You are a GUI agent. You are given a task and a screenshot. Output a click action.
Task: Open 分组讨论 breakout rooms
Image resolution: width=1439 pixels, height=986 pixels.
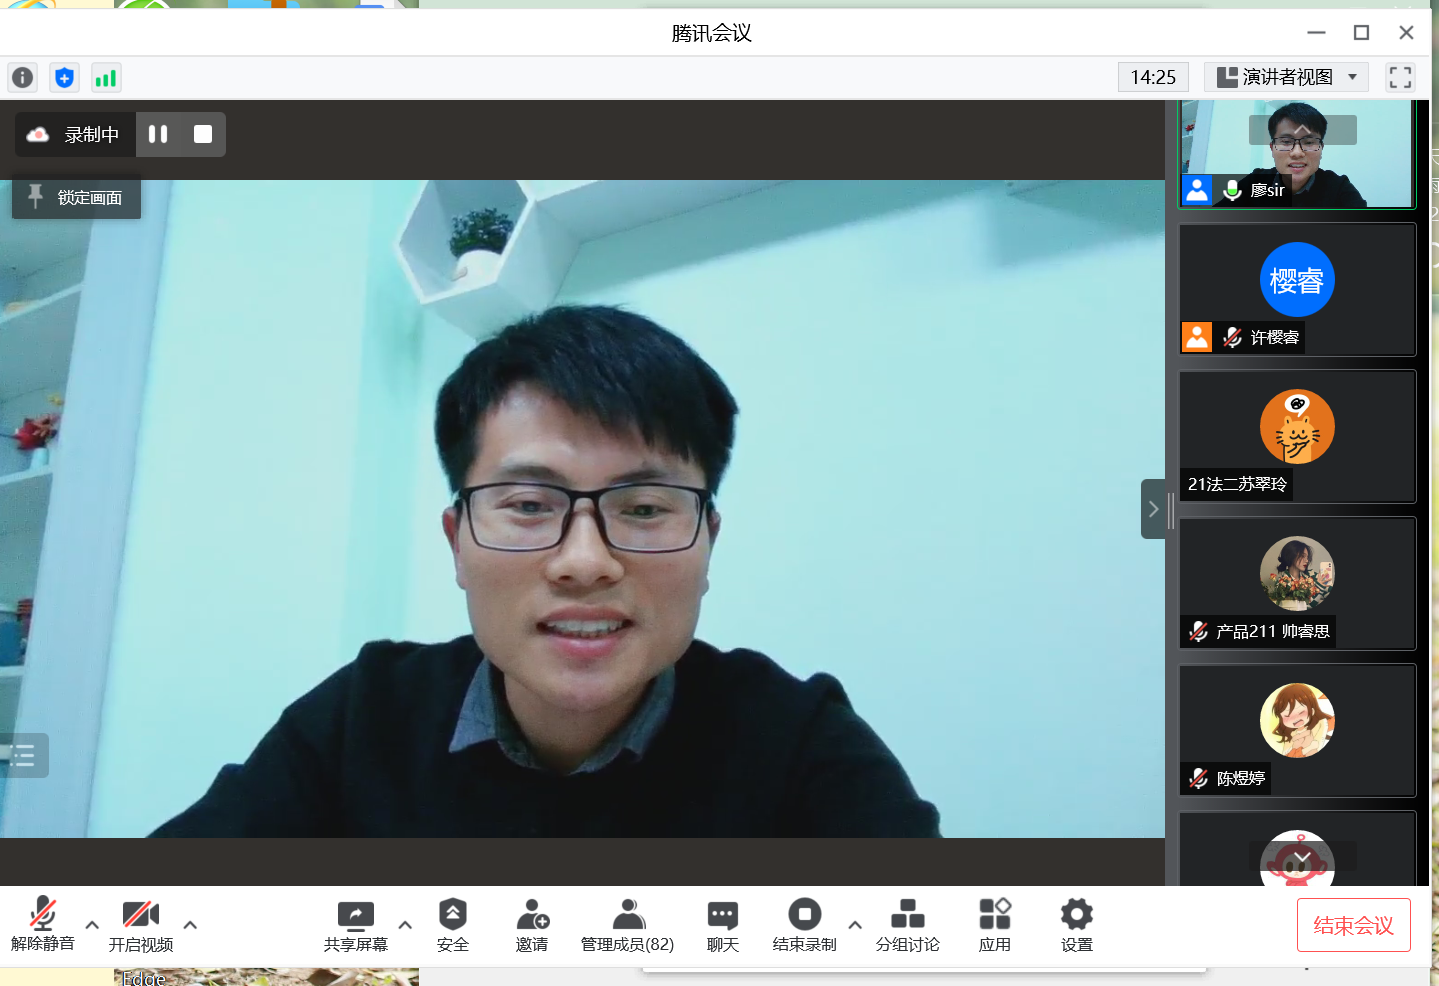pos(907,925)
